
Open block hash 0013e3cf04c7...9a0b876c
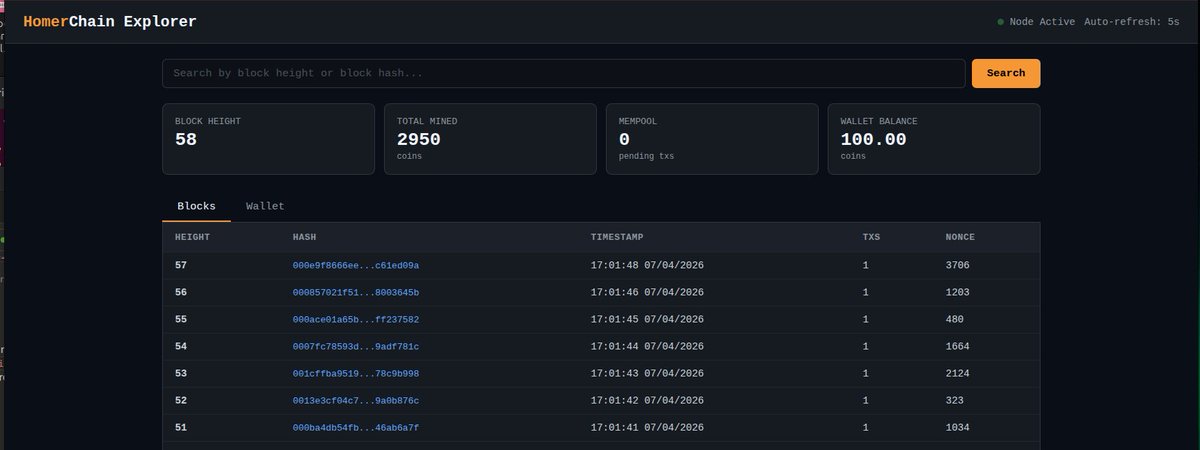(x=356, y=400)
